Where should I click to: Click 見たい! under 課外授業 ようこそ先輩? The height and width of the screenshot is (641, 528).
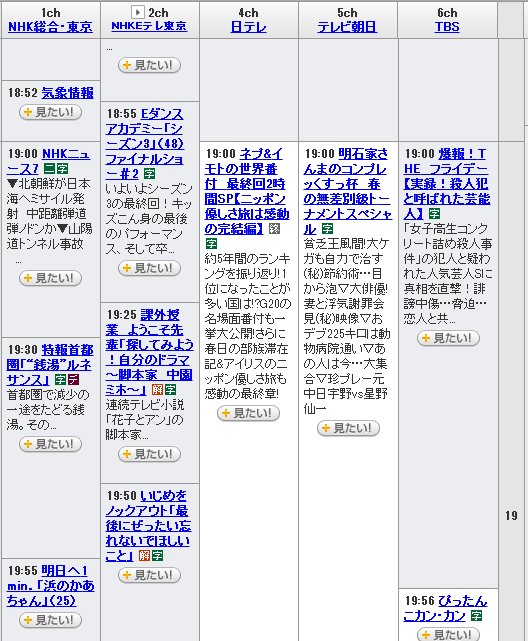click(x=149, y=454)
